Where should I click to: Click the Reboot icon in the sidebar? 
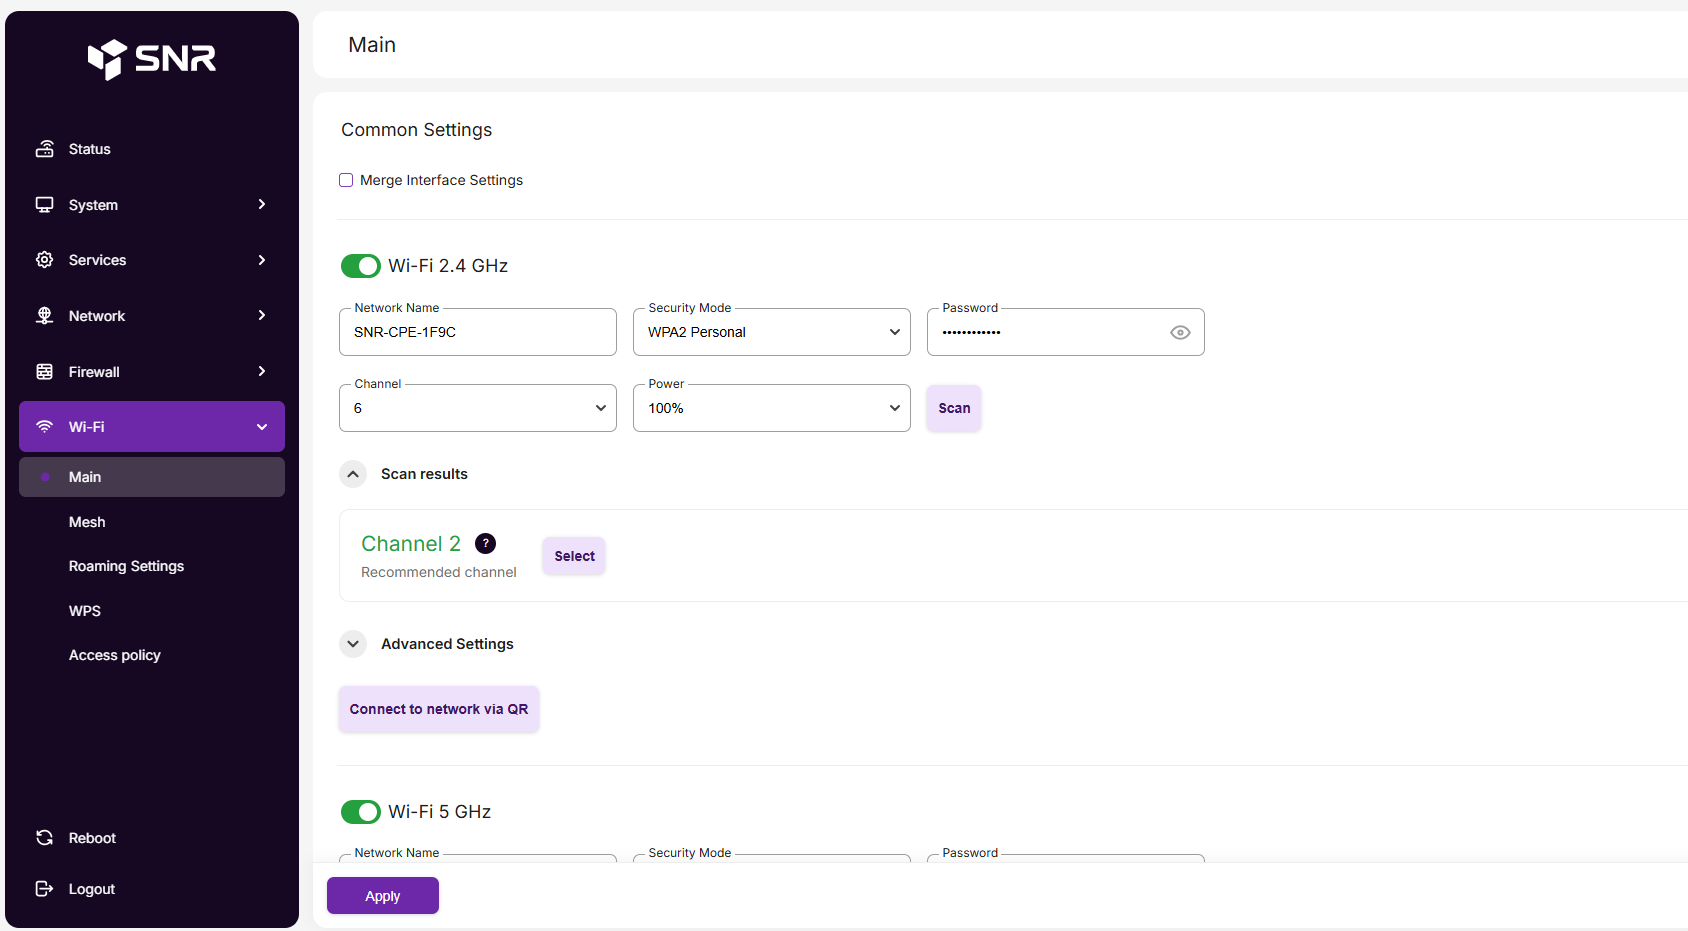pyautogui.click(x=45, y=838)
